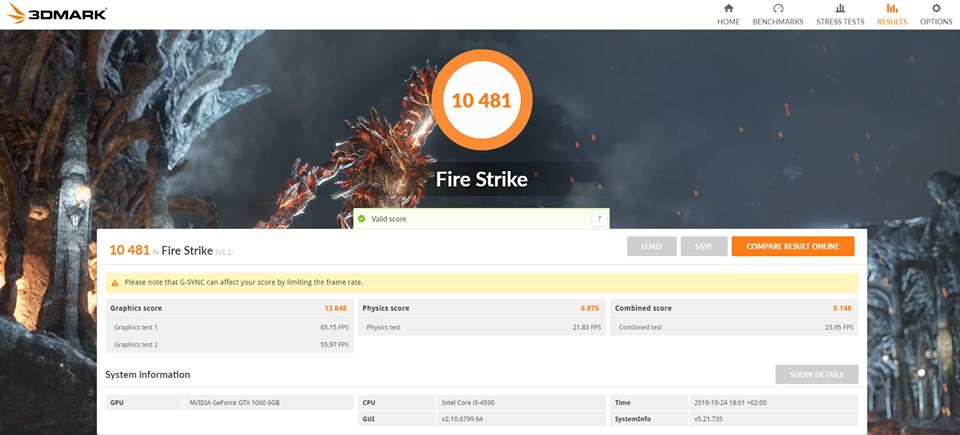Click the Fire Strike title over the image
The image size is (960, 435).
(481, 180)
